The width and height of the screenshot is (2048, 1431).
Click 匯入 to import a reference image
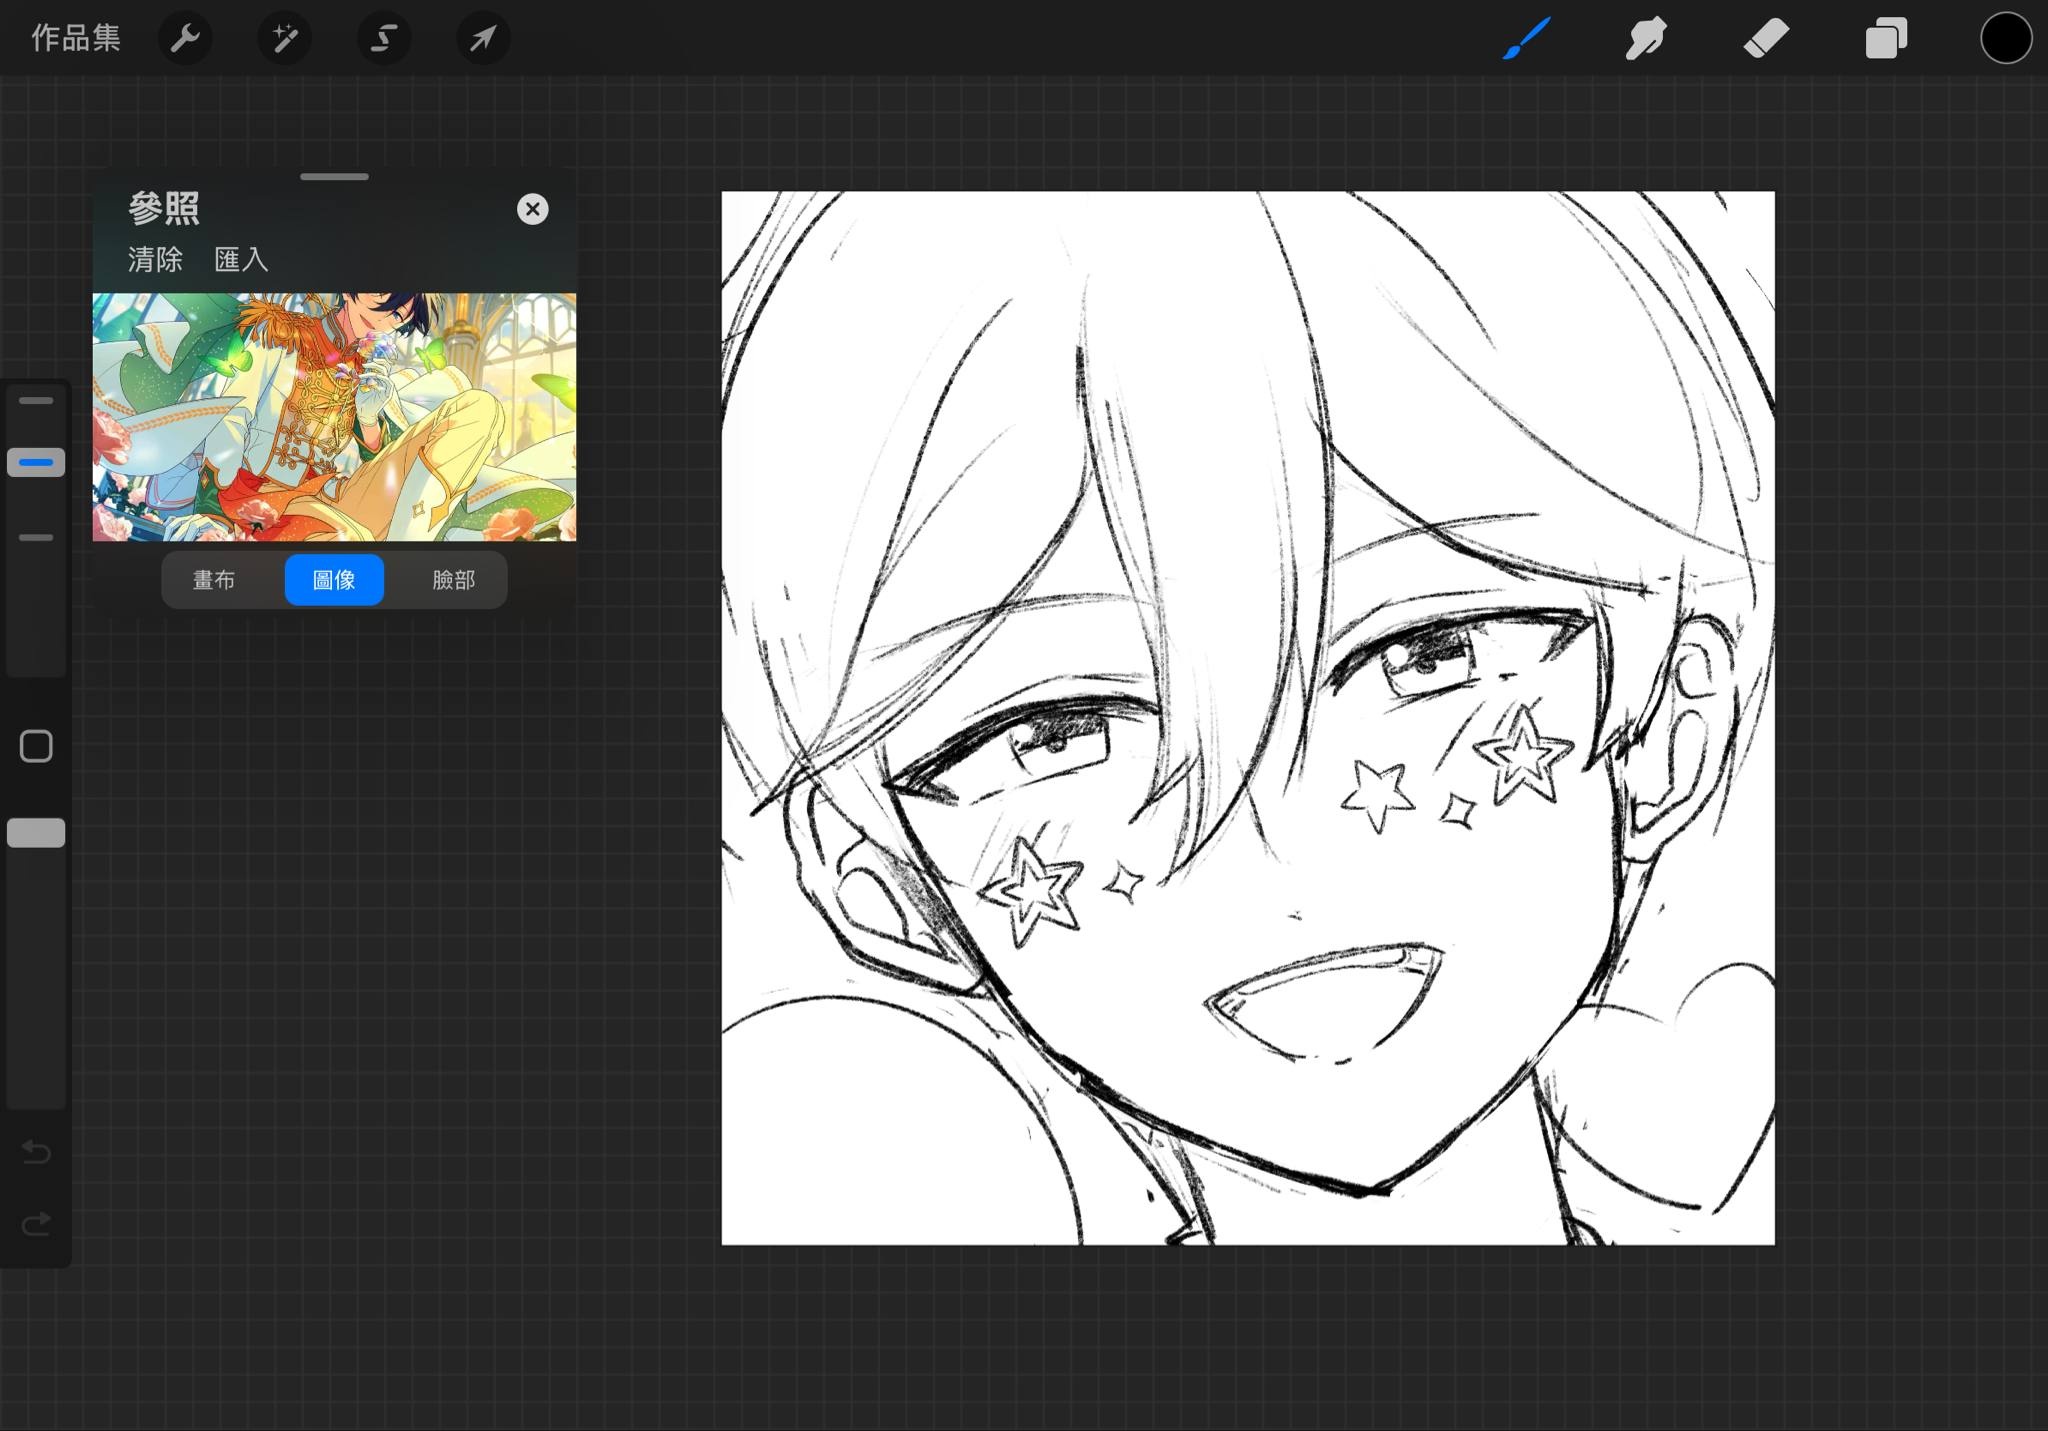[x=241, y=260]
